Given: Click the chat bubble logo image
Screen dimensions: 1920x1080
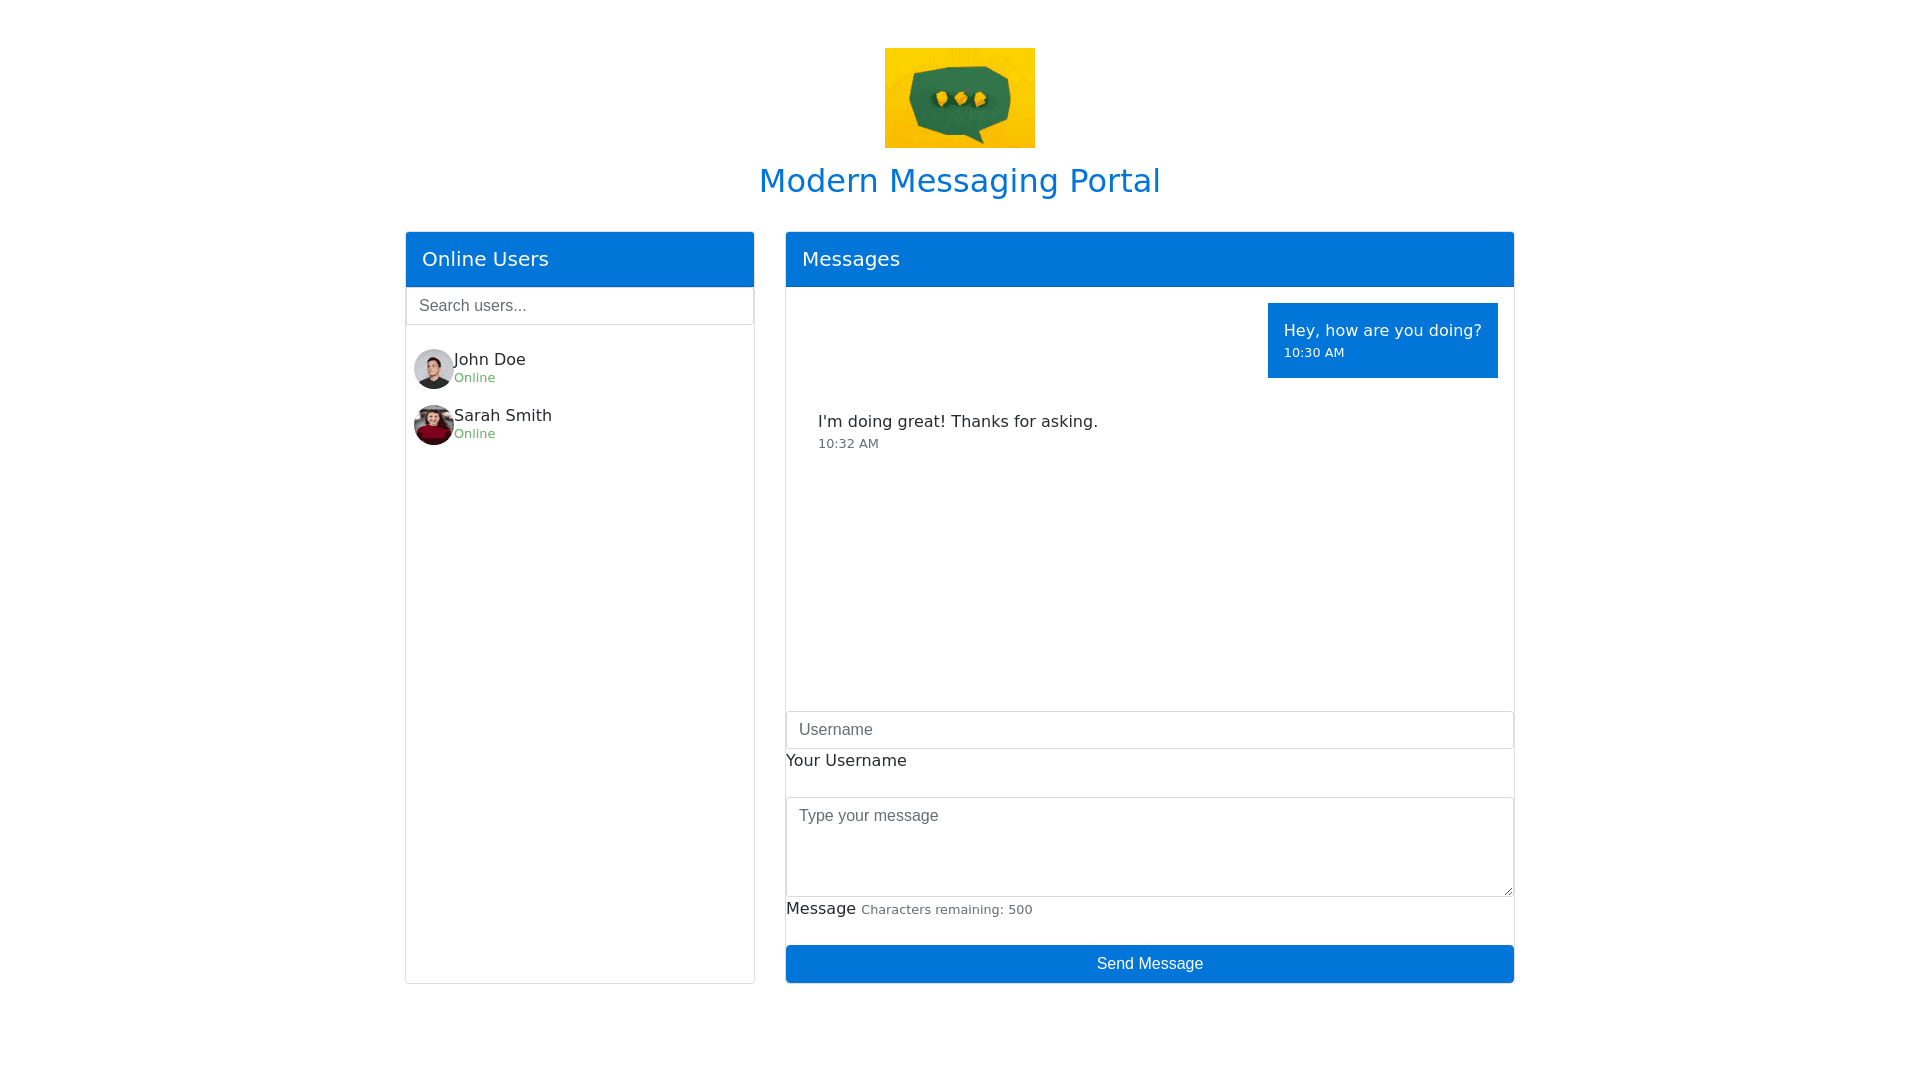Looking at the screenshot, I should pyautogui.click(x=959, y=98).
